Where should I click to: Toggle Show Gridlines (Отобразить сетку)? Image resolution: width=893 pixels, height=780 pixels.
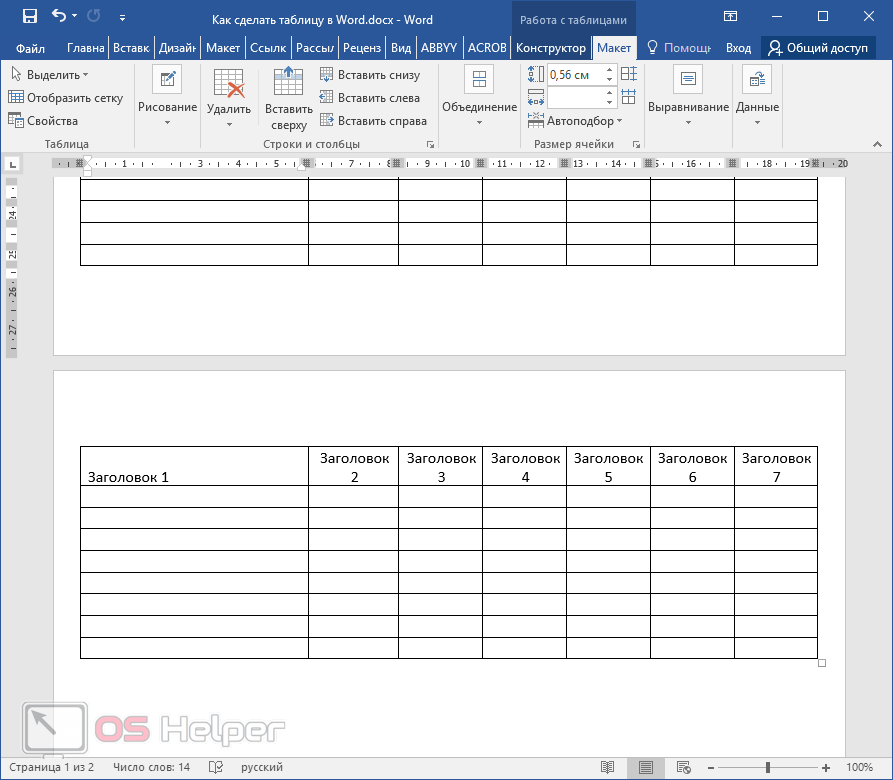coord(65,98)
